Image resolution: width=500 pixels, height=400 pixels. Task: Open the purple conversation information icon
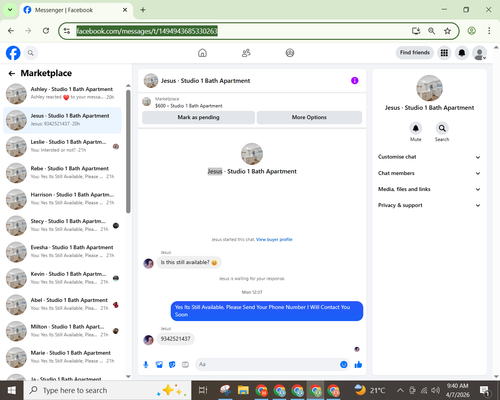click(x=355, y=81)
